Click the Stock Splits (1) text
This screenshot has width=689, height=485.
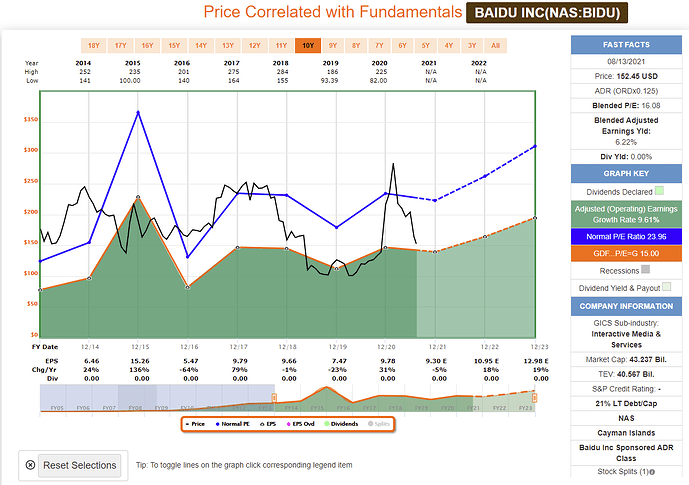(x=623, y=471)
